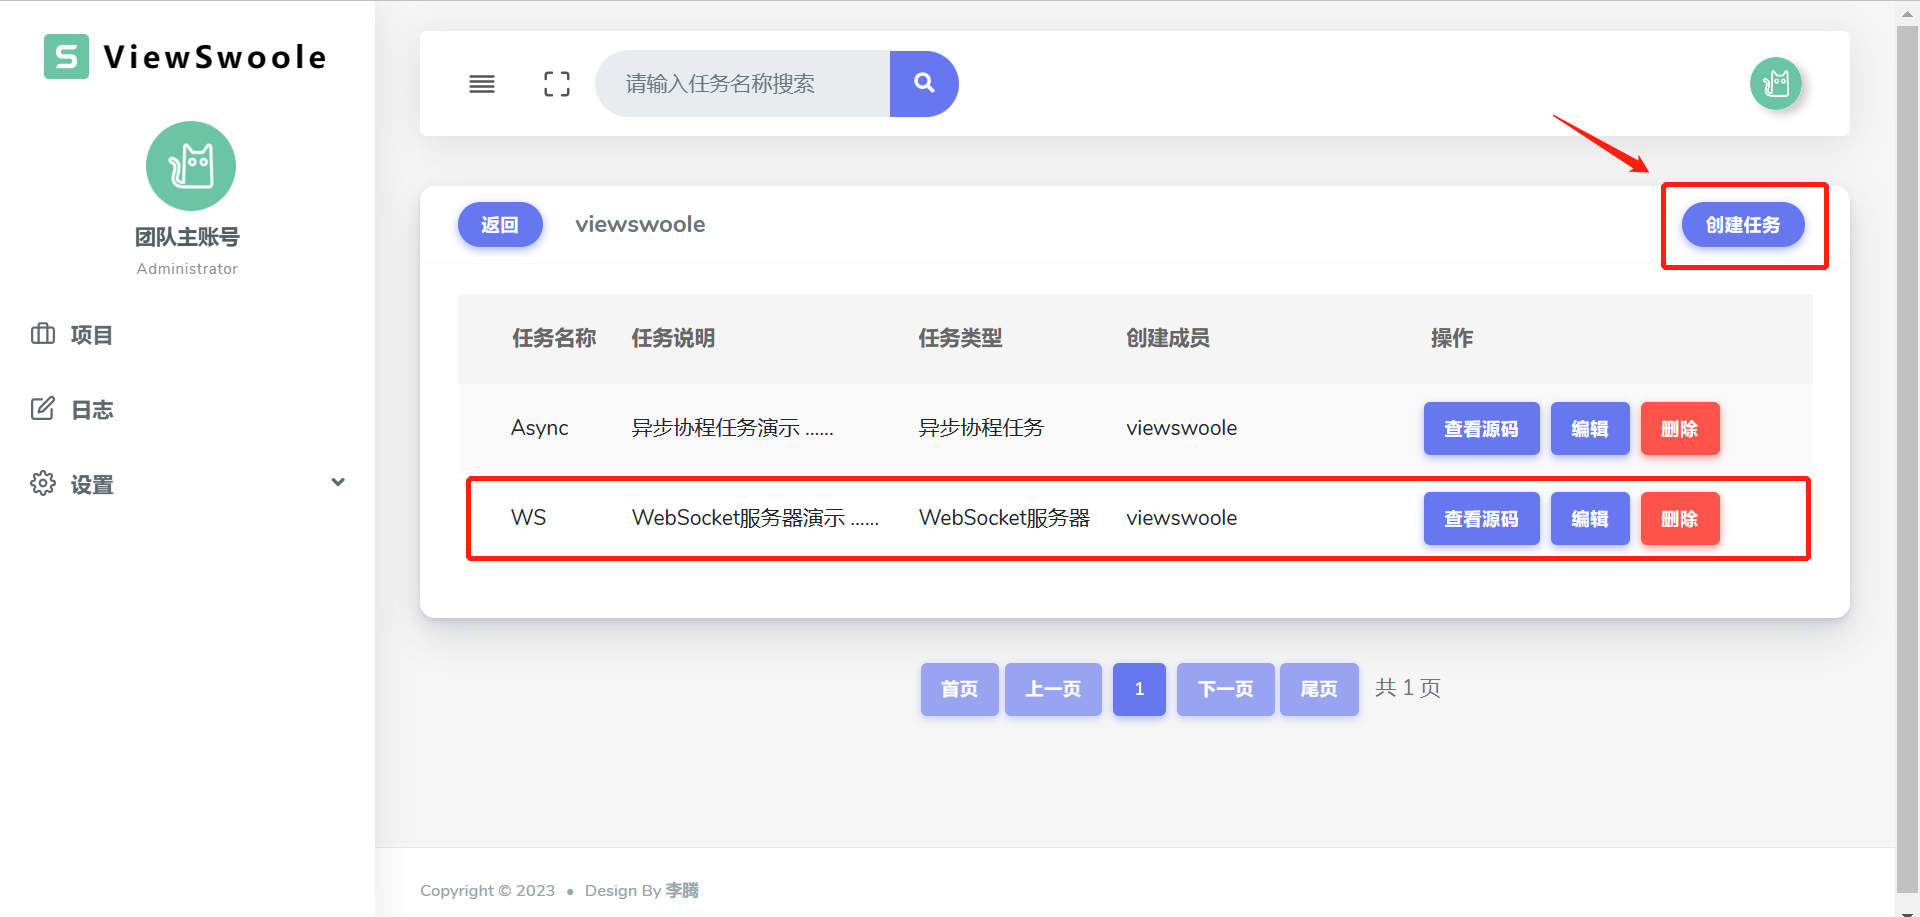The height and width of the screenshot is (917, 1920).
Task: Click the 项目 briefcase icon in sidebar
Action: [43, 334]
